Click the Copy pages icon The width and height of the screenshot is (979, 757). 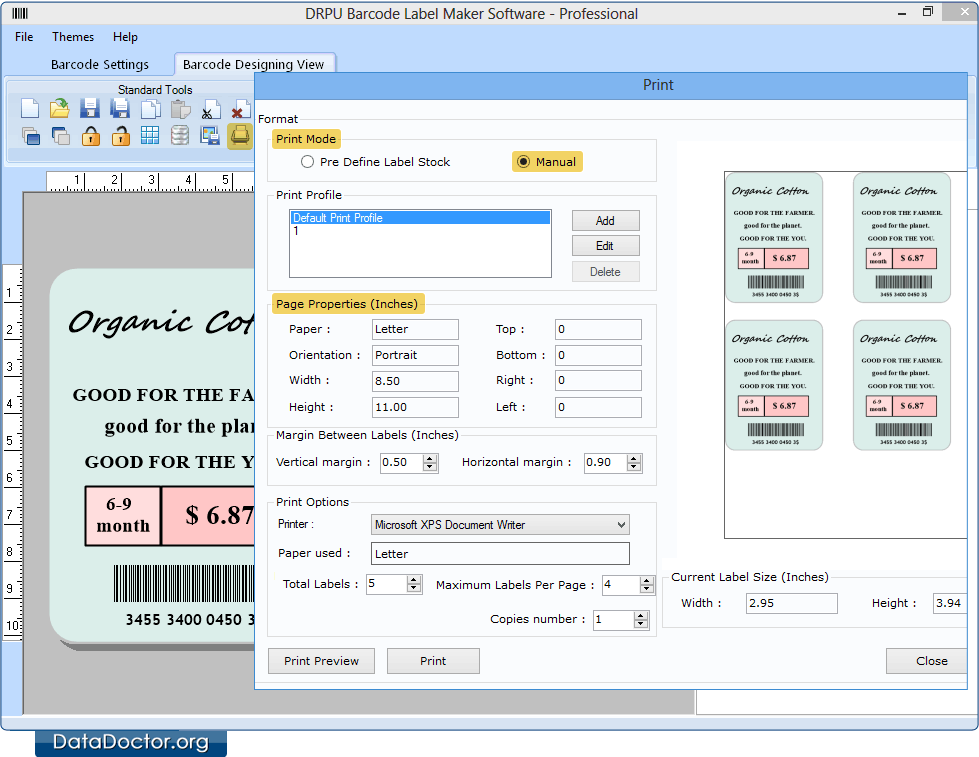pos(150,109)
